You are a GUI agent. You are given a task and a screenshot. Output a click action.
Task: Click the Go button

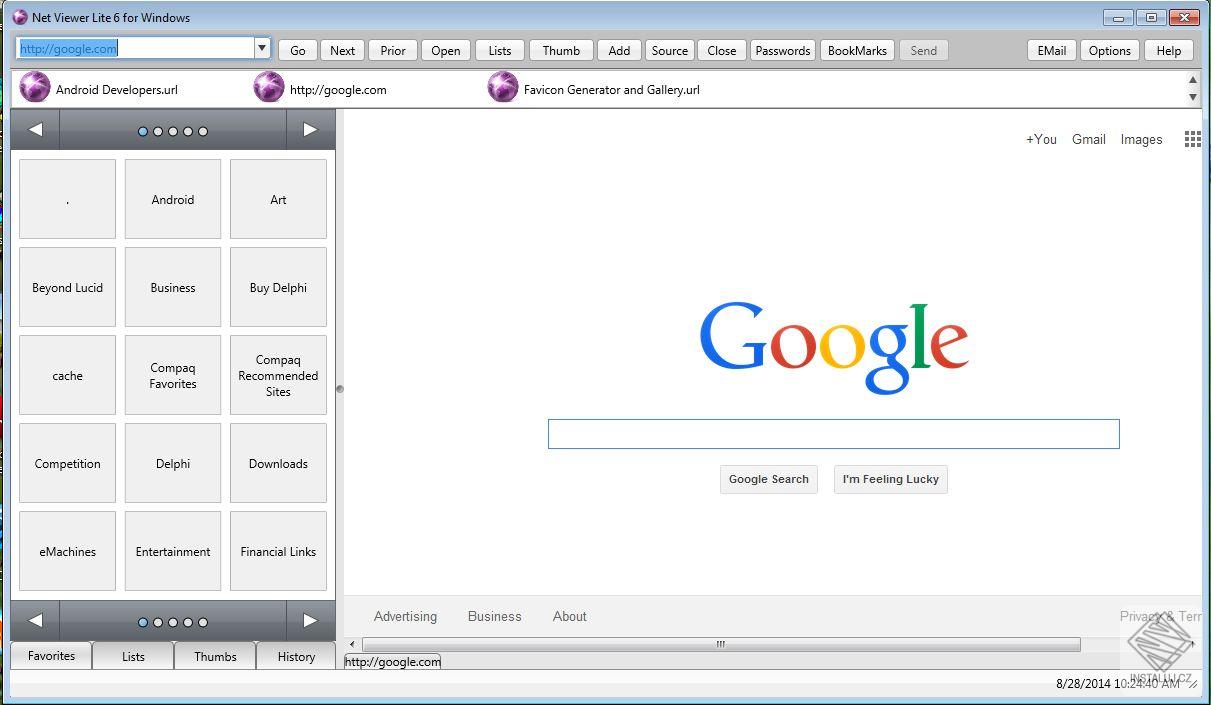[298, 50]
